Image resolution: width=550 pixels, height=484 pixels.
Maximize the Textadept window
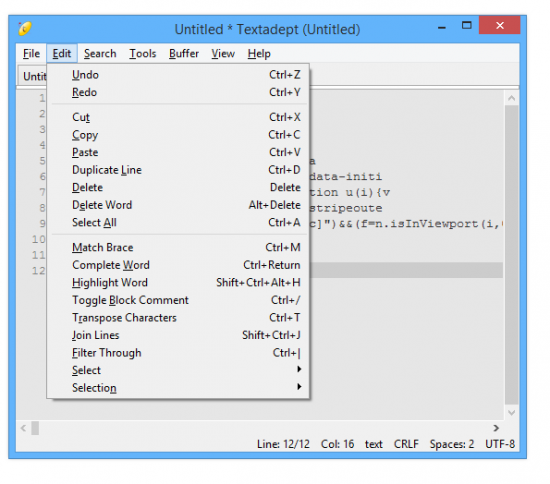[x=467, y=25]
